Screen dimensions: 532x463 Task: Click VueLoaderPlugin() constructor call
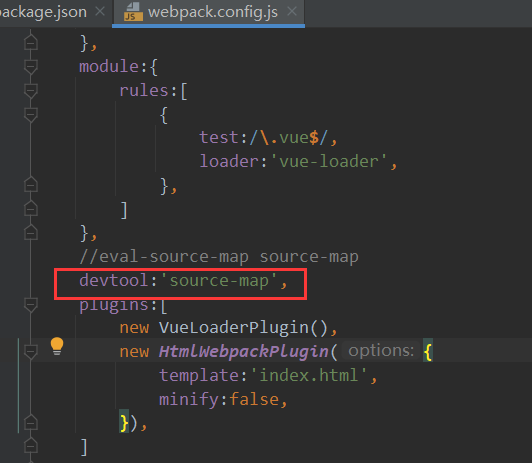(243, 328)
